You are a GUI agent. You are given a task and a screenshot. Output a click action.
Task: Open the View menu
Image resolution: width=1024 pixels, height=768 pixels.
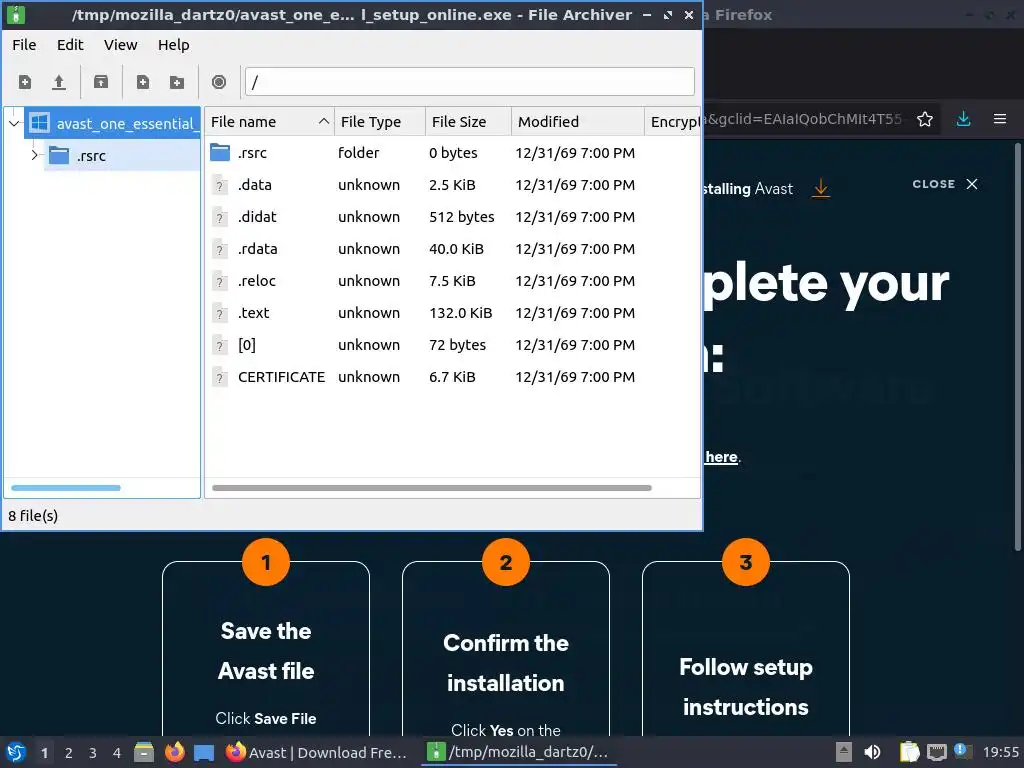[x=120, y=45]
